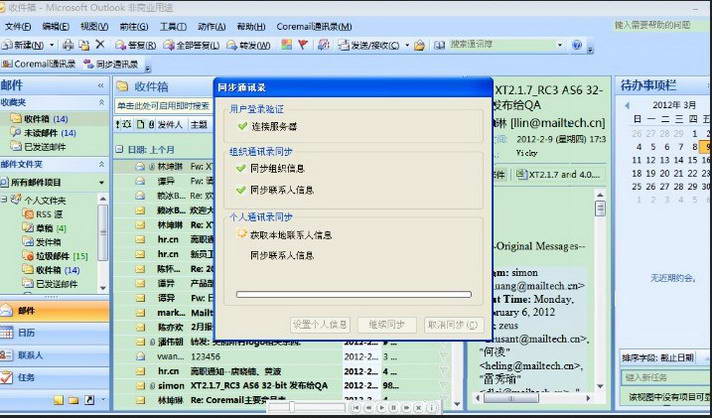Click the Reply (答复) toolbar button

135,45
